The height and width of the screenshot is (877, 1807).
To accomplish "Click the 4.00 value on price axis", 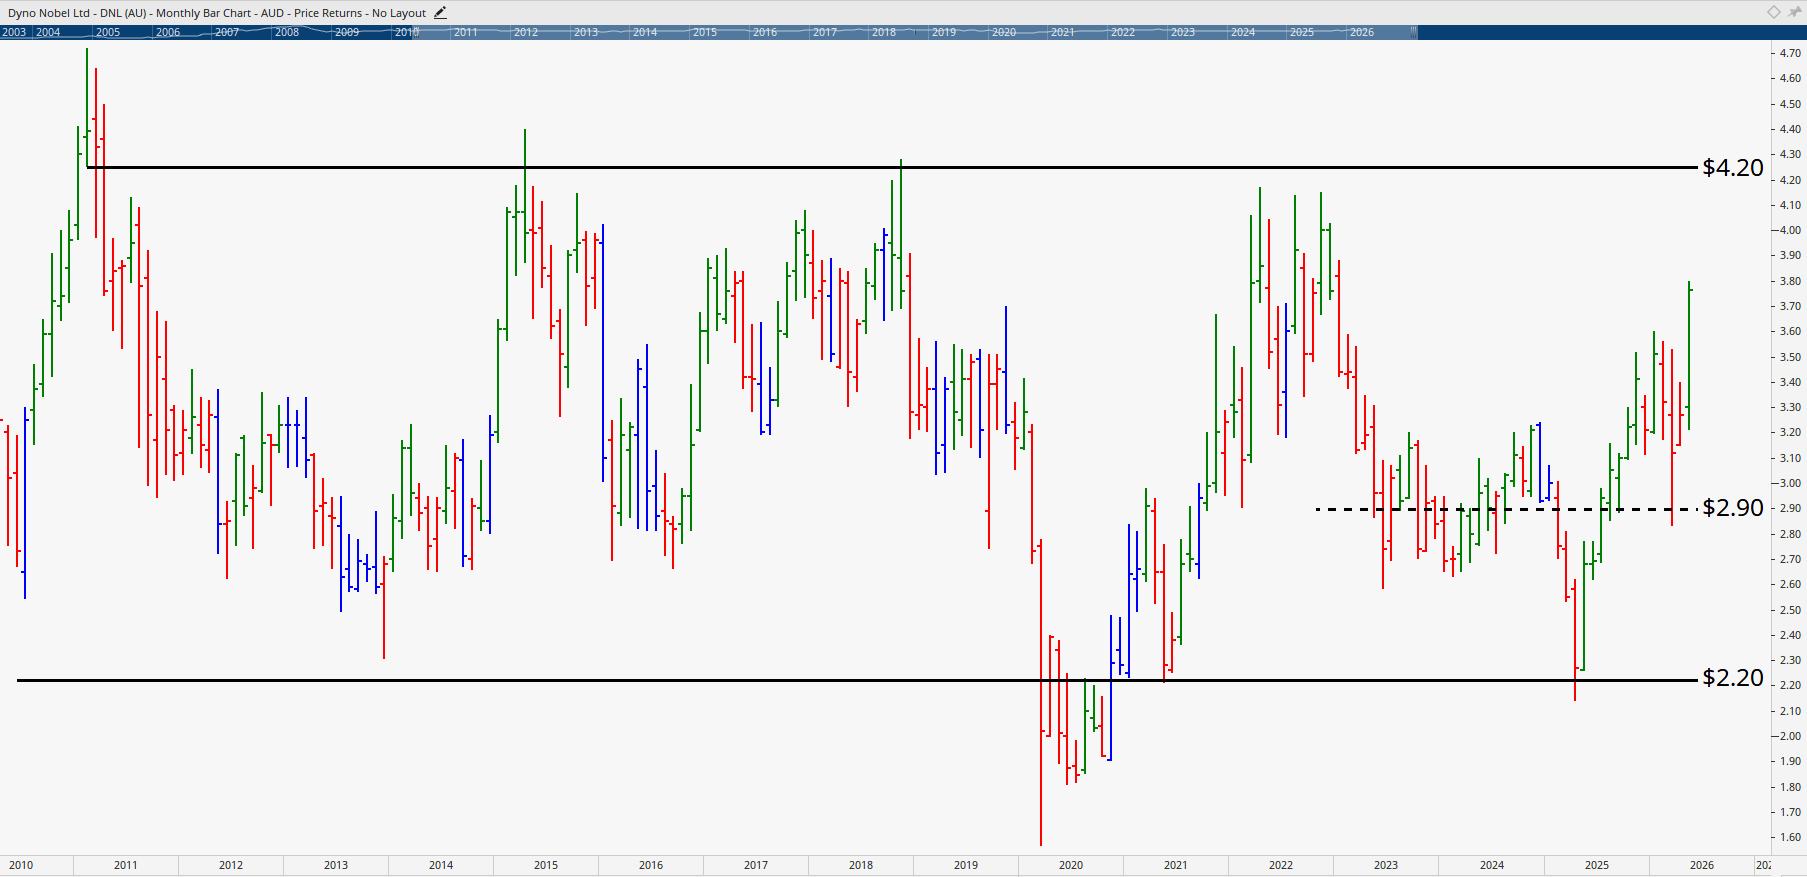I will pyautogui.click(x=1790, y=230).
